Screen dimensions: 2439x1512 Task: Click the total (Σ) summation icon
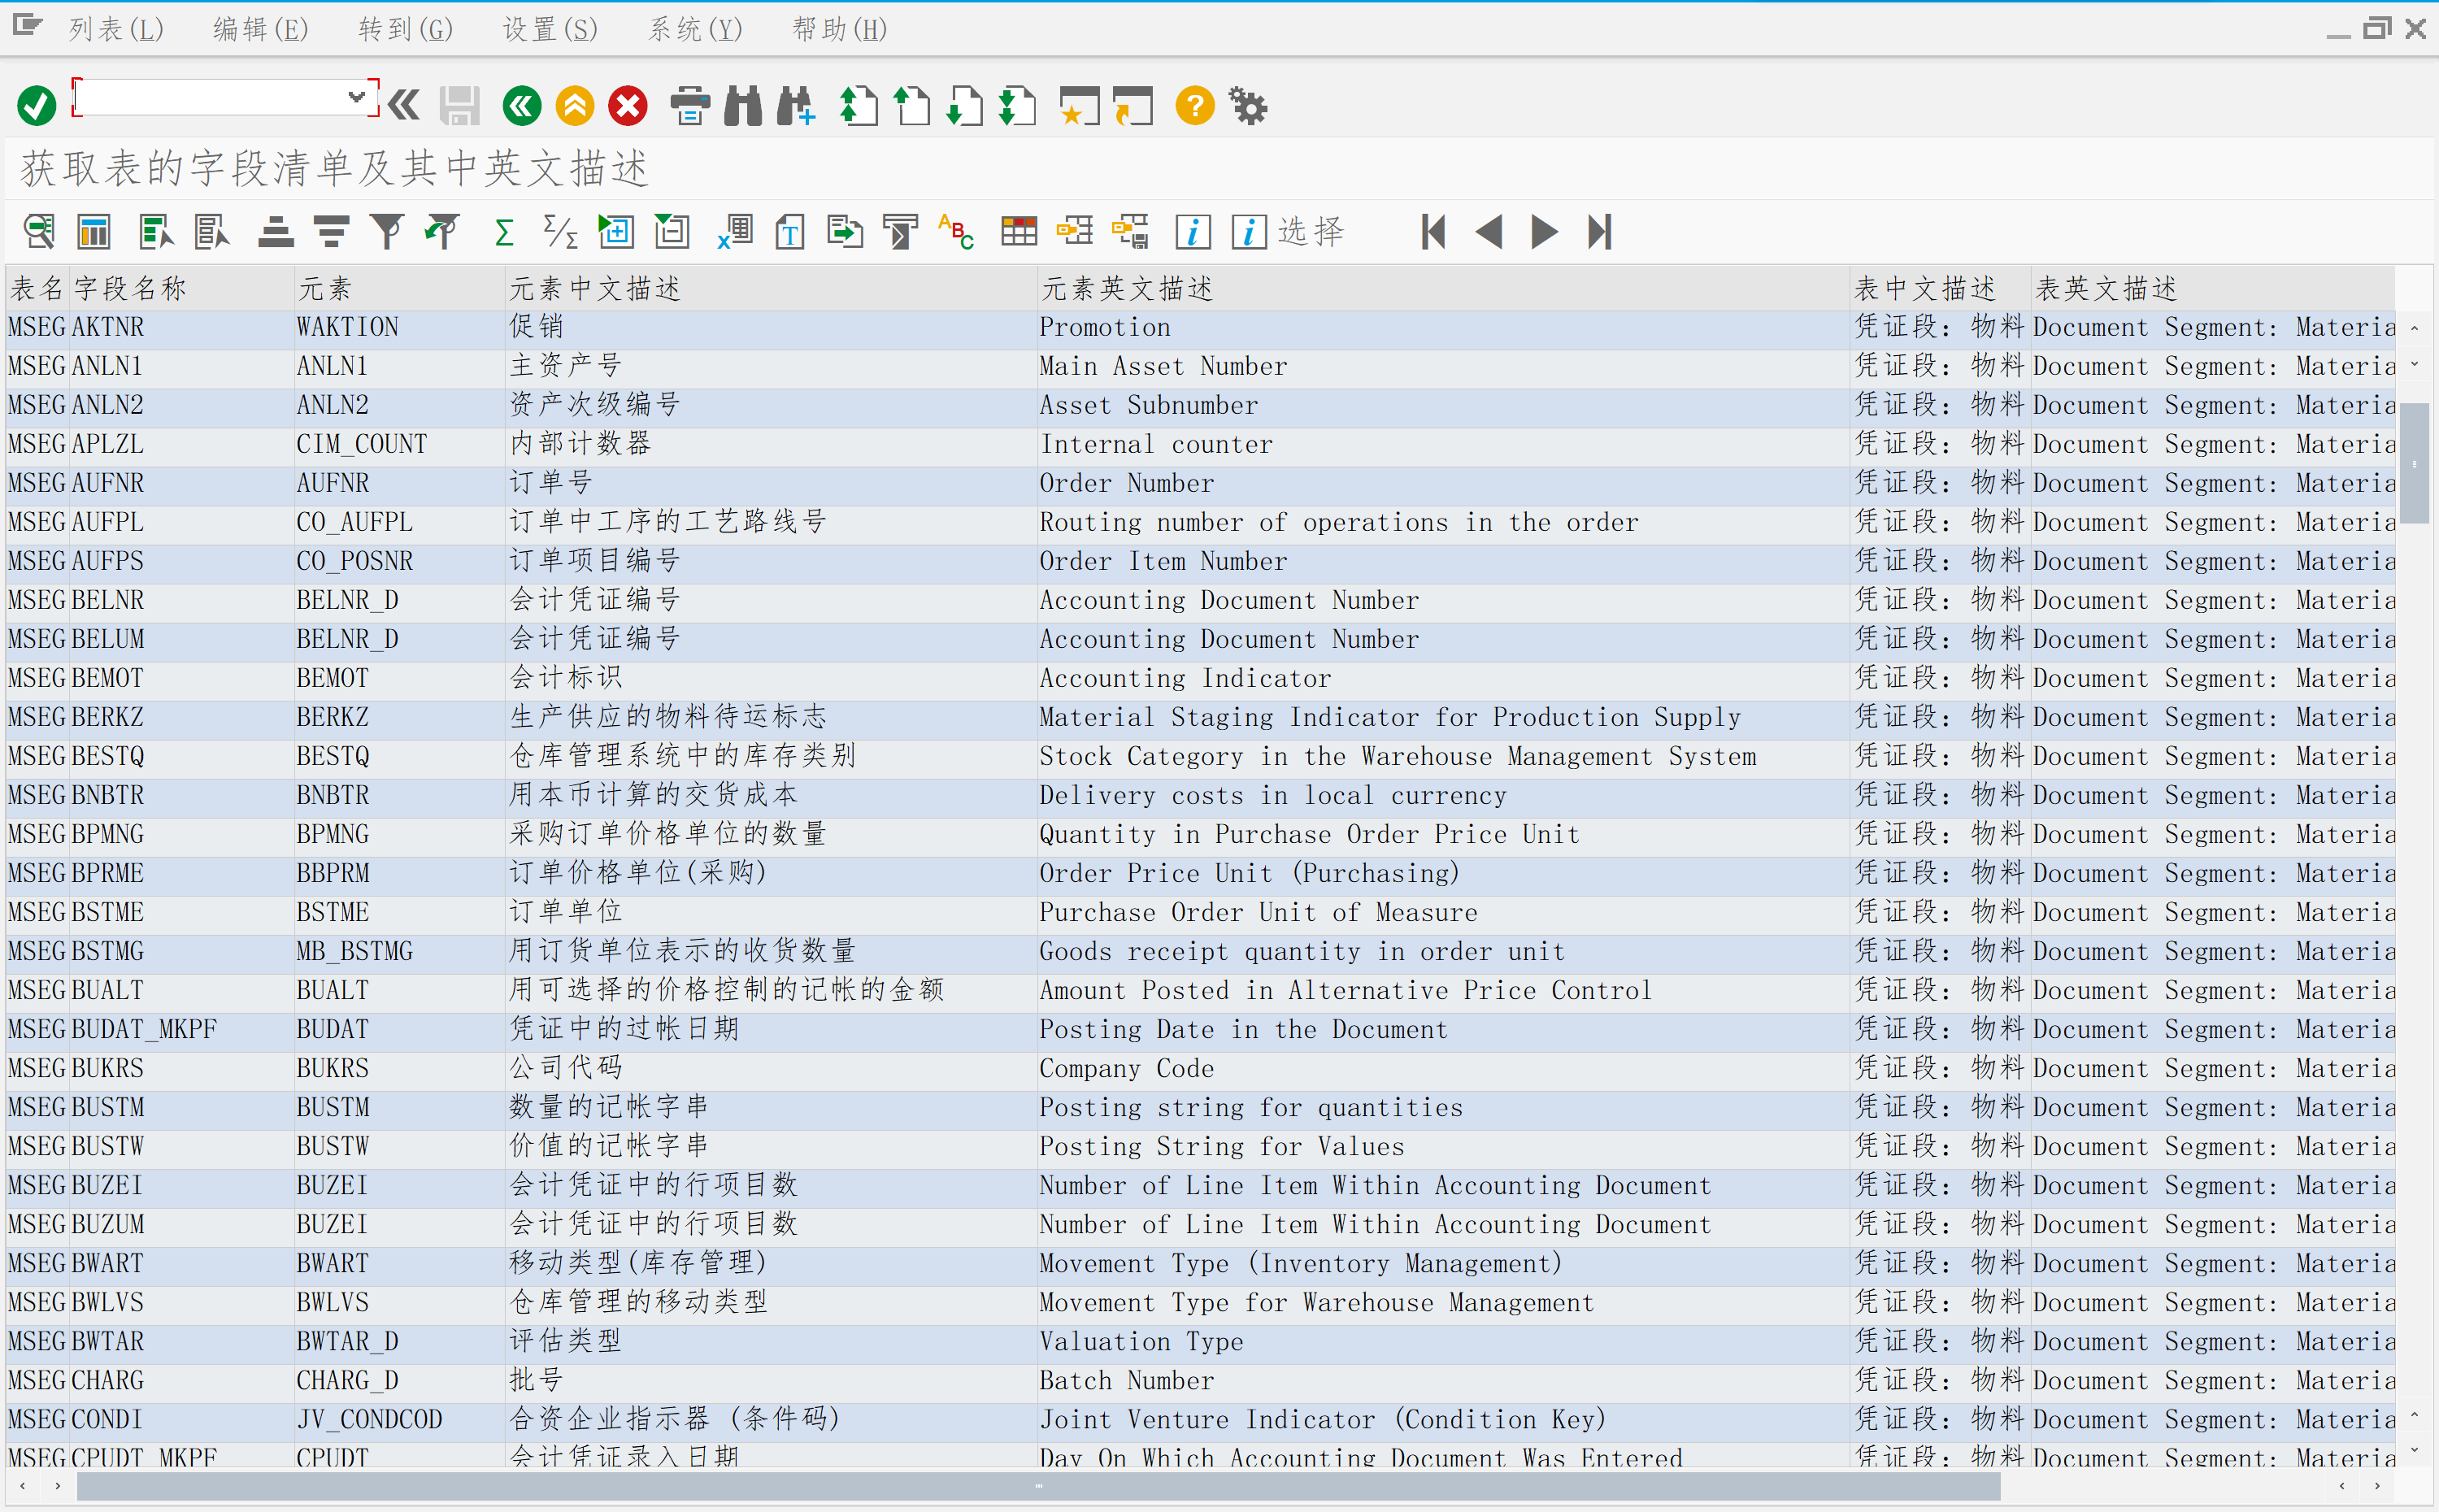(504, 231)
